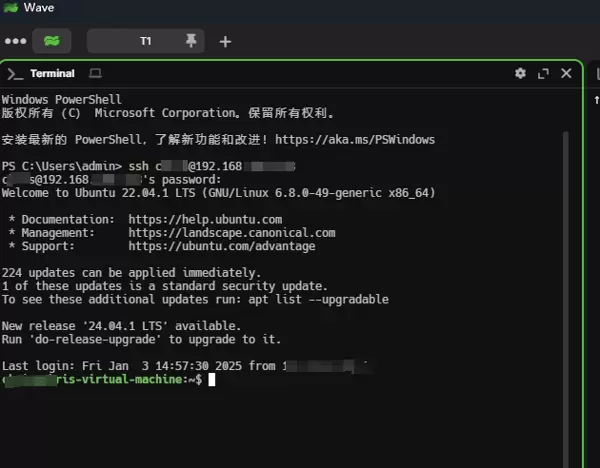Screen dimensions: 600x468
Task: Add a new tab with the plus button
Action: coord(225,41)
